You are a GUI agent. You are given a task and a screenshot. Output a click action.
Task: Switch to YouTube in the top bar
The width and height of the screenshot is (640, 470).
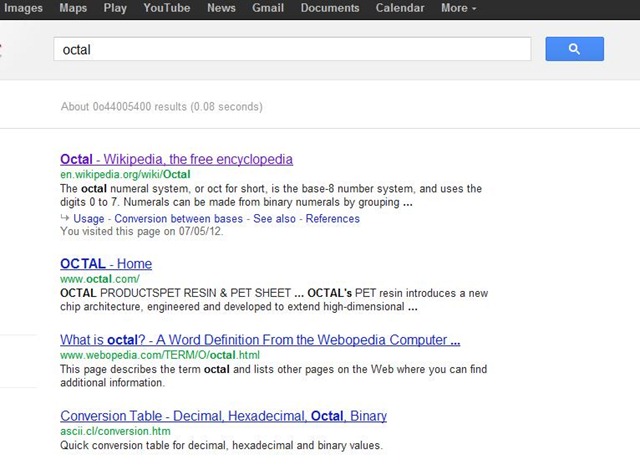[166, 8]
